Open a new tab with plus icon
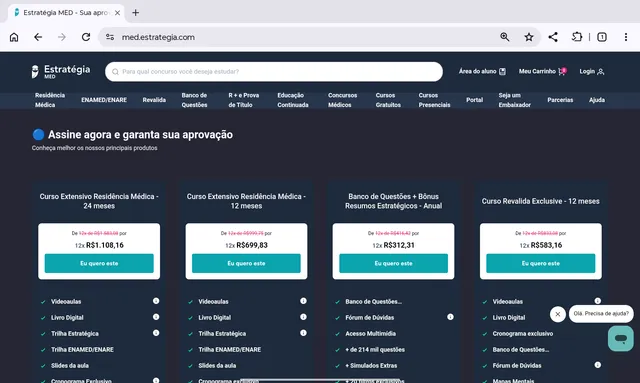 coord(136,13)
